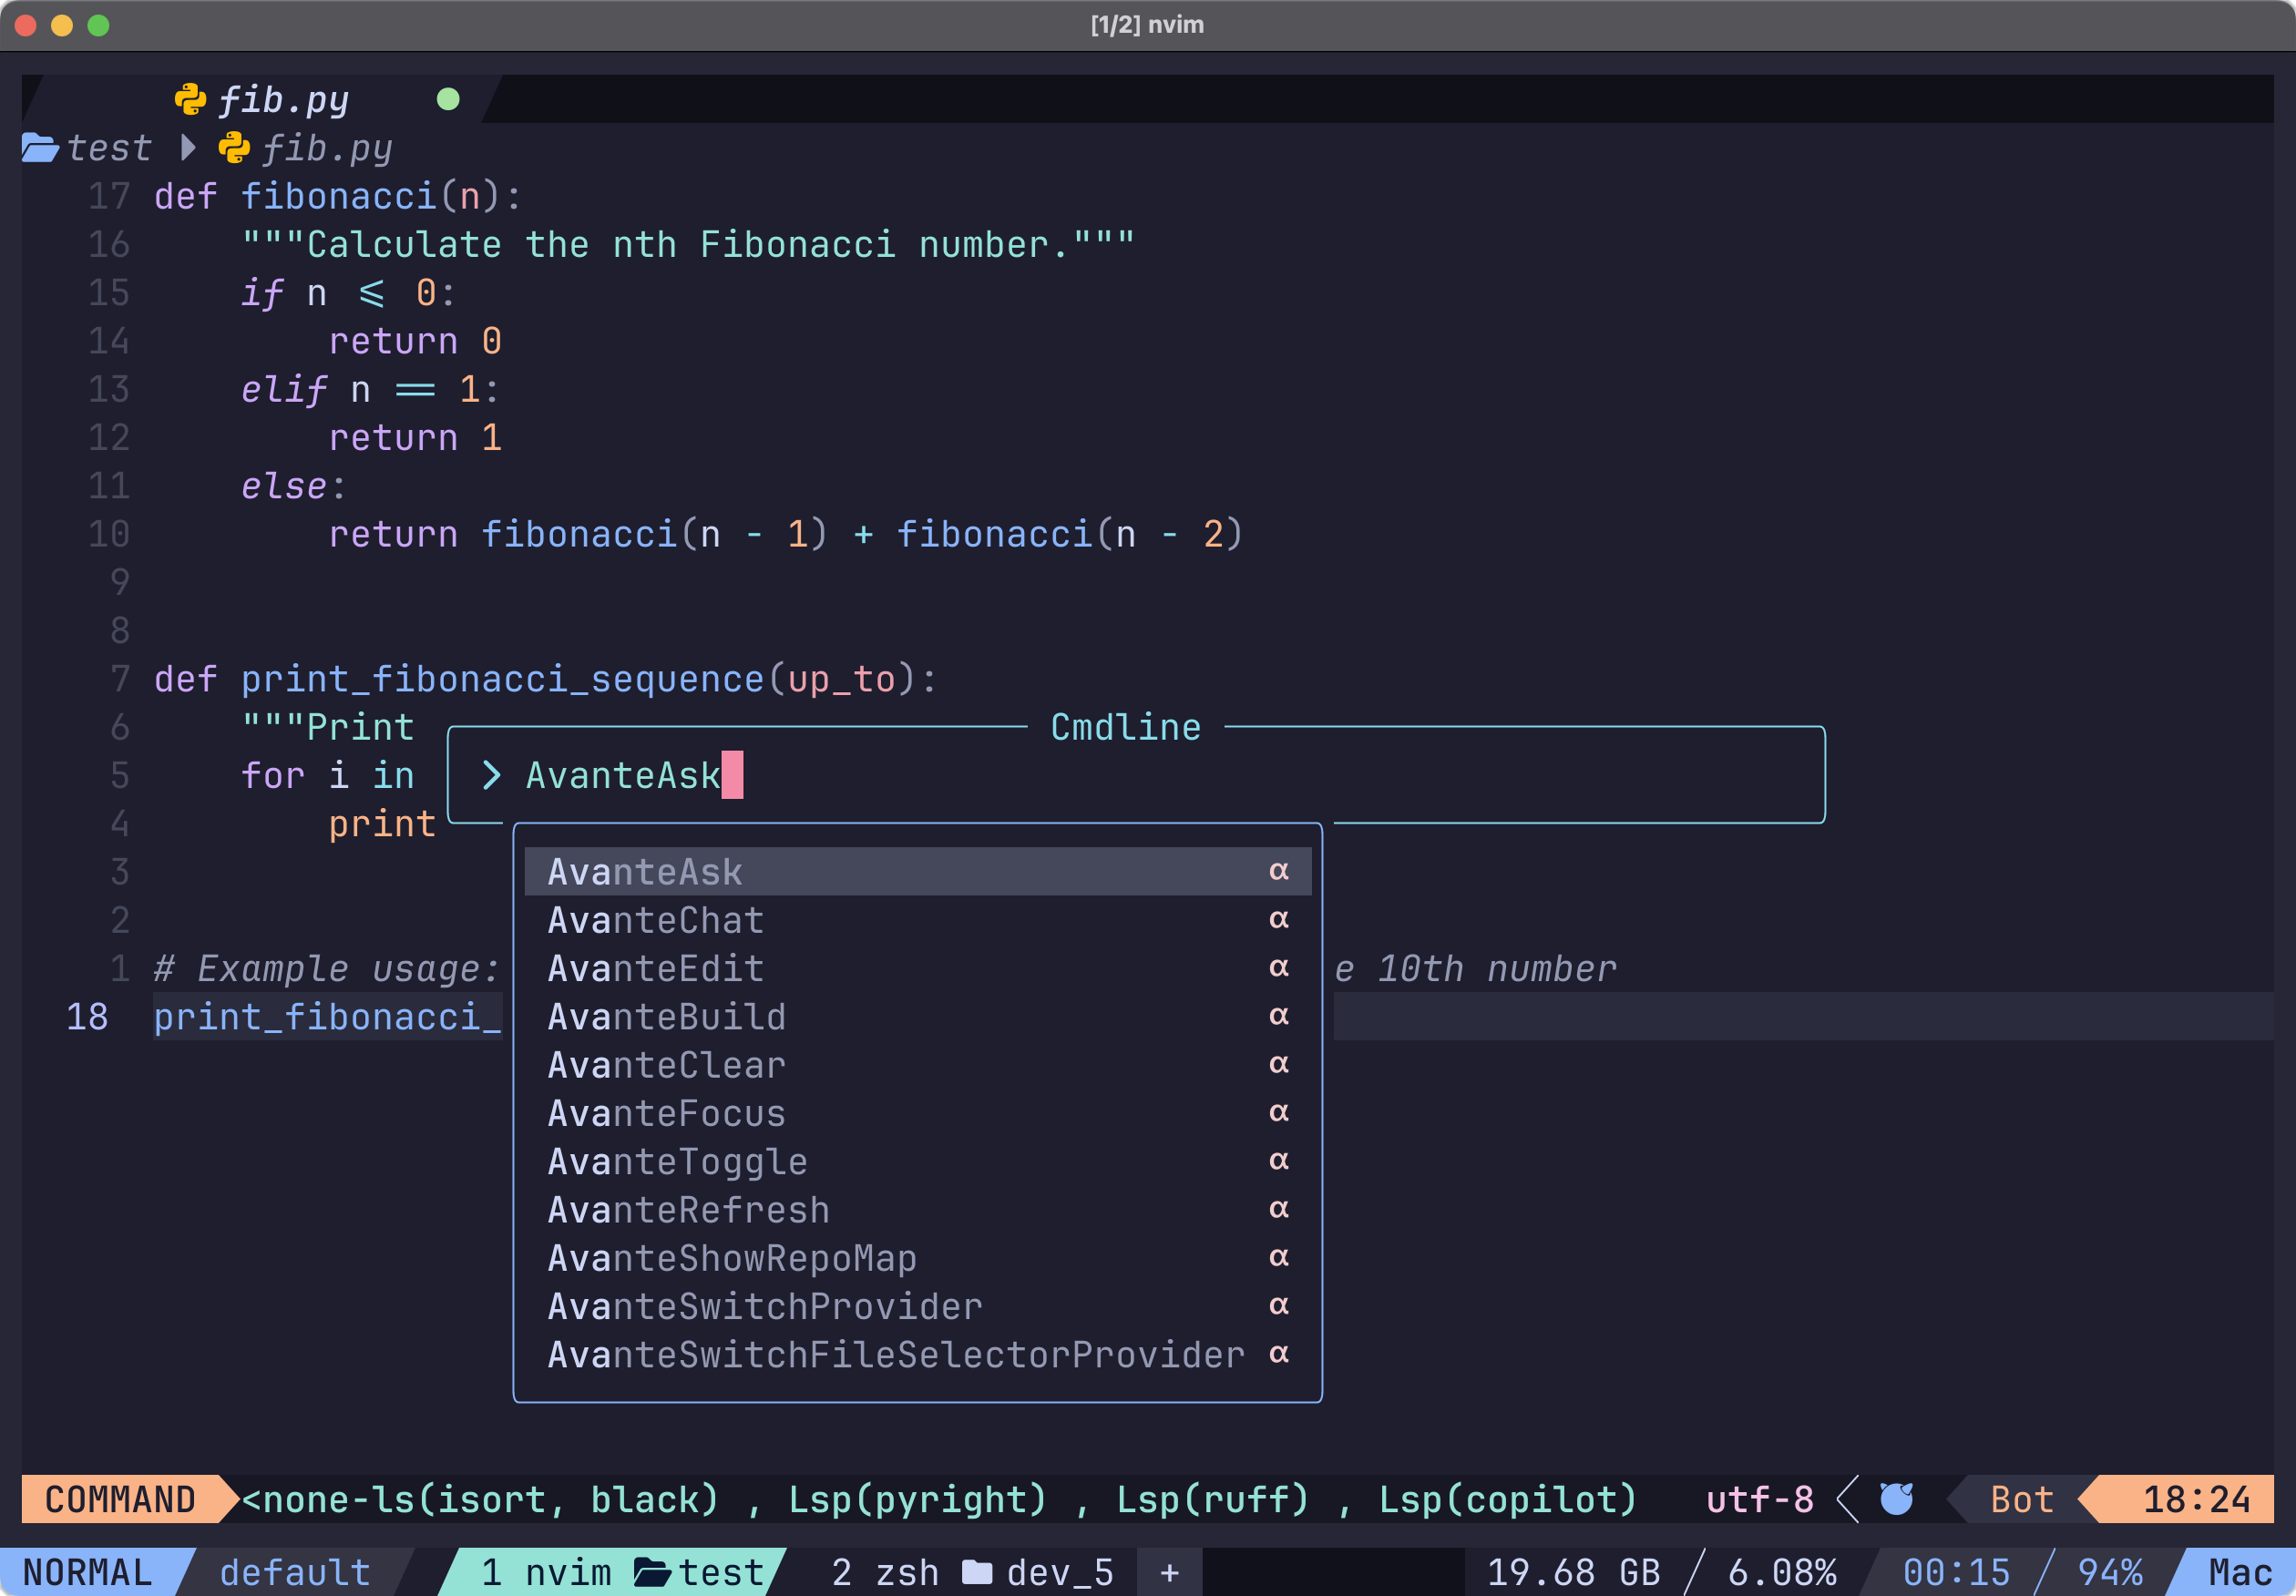The height and width of the screenshot is (1596, 2296).
Task: Click the Python icon in the breadcrumb path
Action: pos(234,148)
